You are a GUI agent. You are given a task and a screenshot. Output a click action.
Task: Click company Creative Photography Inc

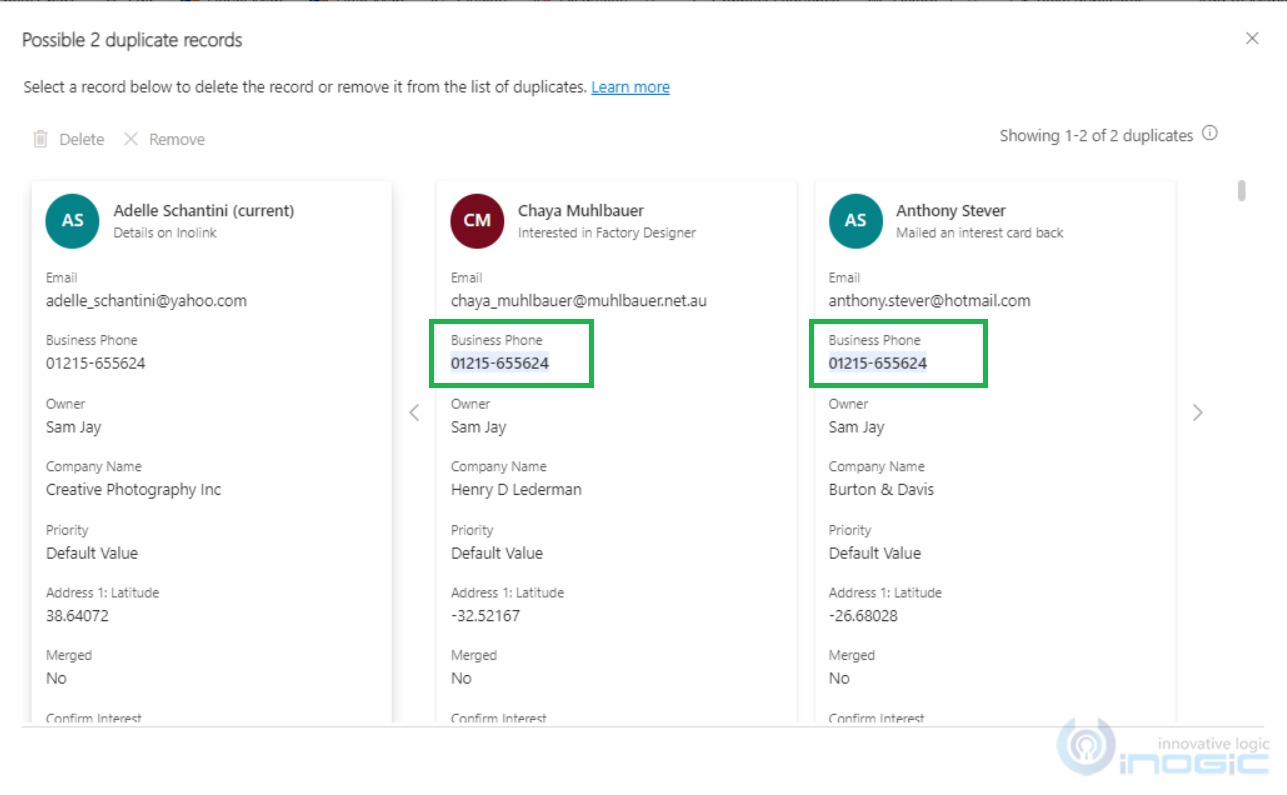pyautogui.click(x=134, y=489)
